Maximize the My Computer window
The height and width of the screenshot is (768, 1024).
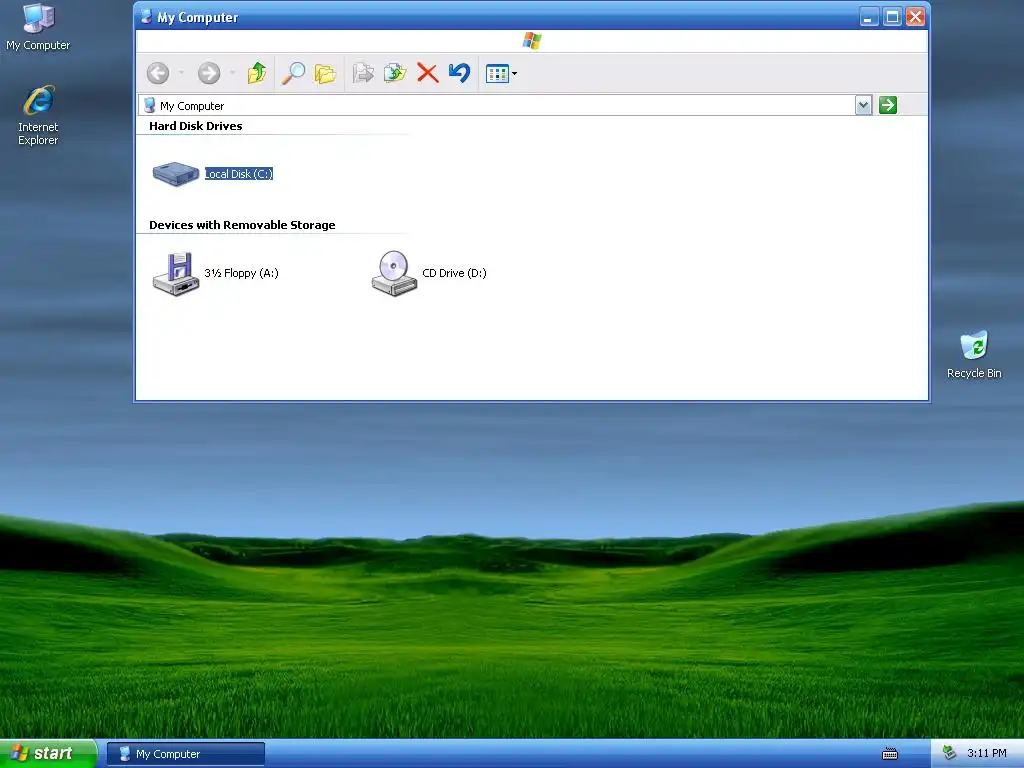click(892, 16)
